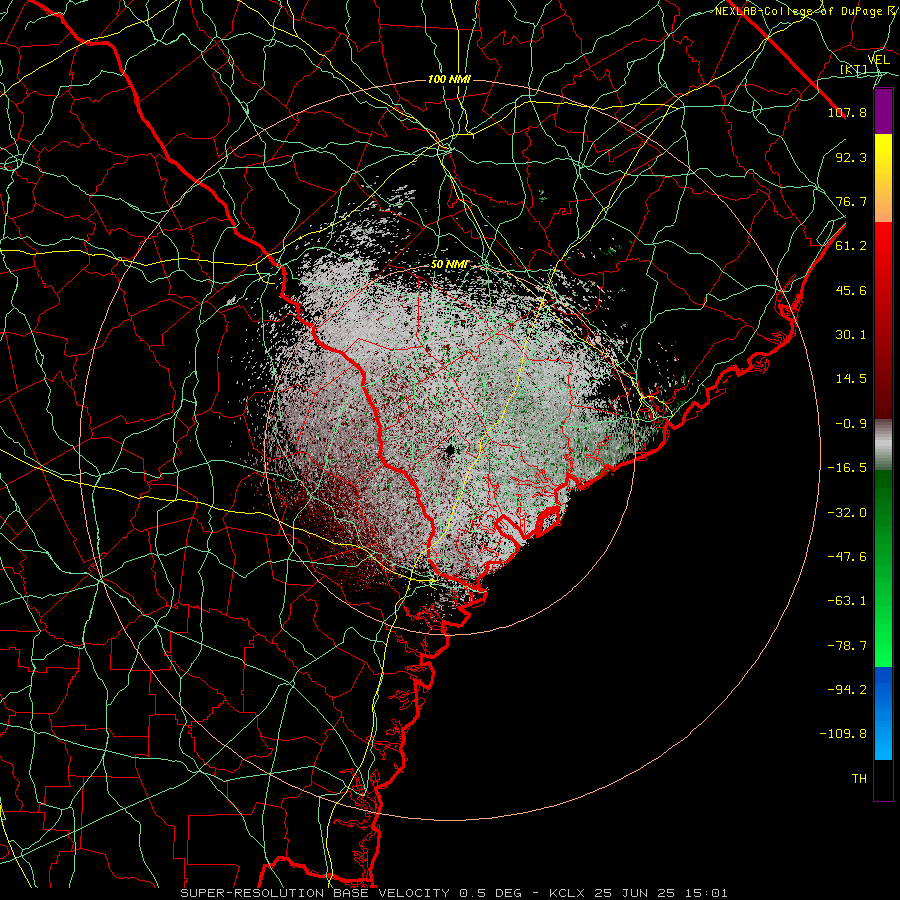Select the 14.5 velocity scale value
900x900 pixels.
pyautogui.click(x=851, y=379)
